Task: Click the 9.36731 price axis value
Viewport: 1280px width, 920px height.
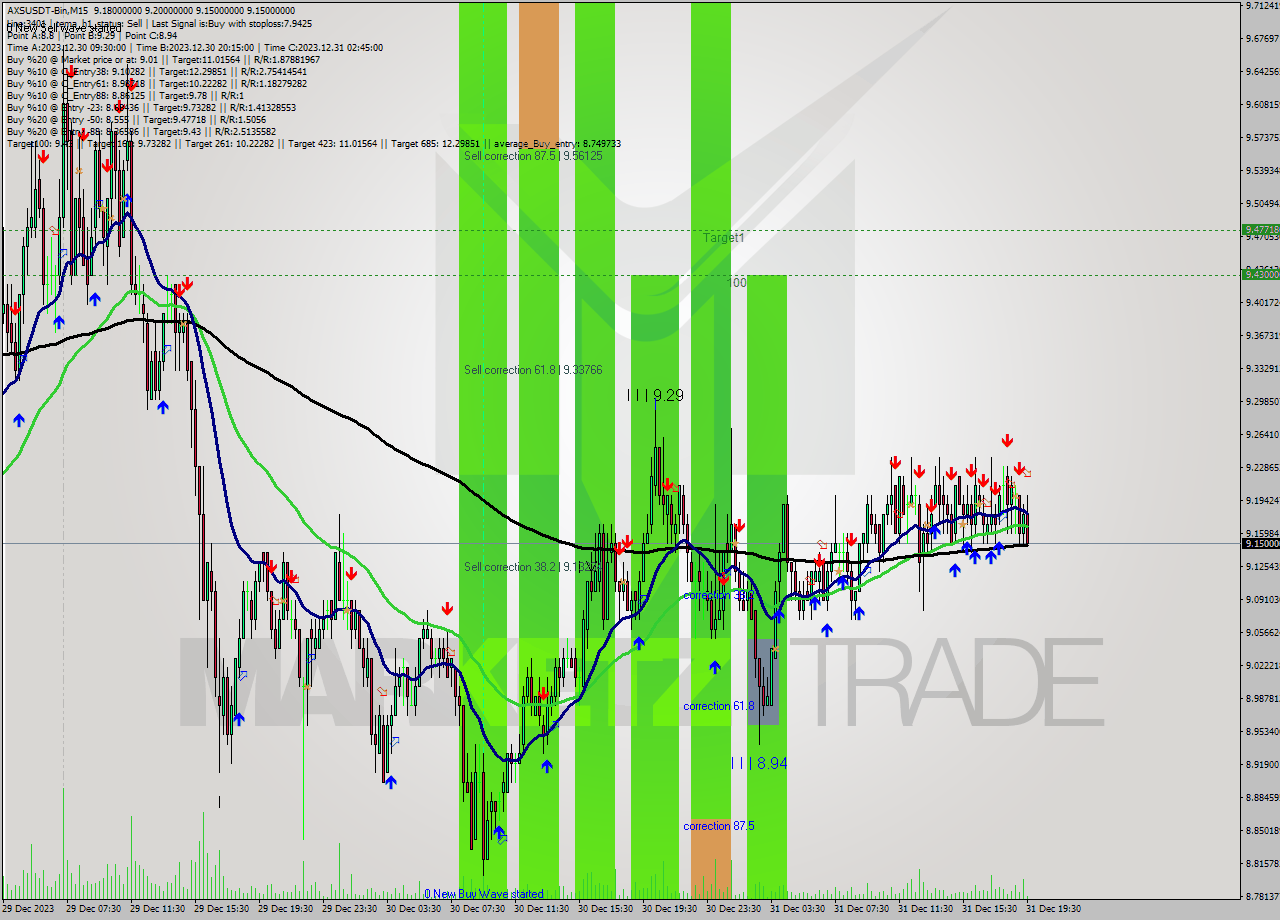Action: (x=1261, y=336)
